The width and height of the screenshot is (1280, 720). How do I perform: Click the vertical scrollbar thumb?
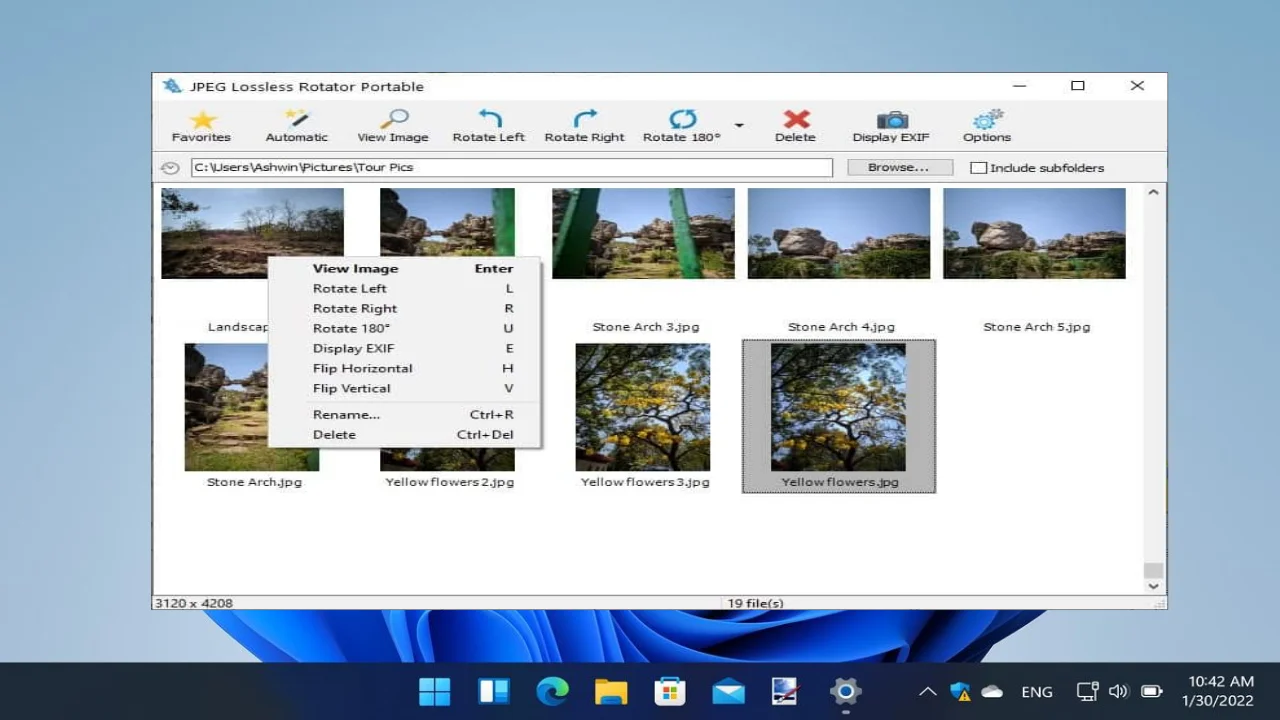click(x=1153, y=570)
